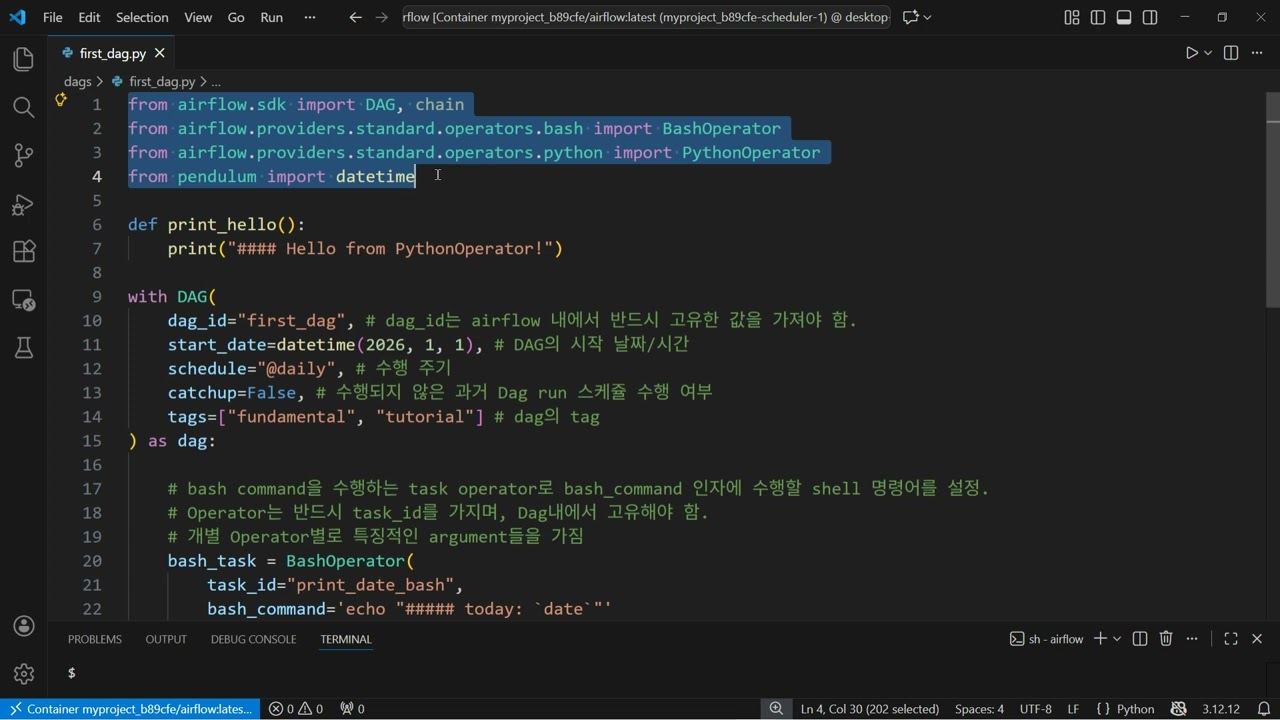Screen dimensions: 1280x720
Task: Open Customize Layout in title bar
Action: point(1072,17)
